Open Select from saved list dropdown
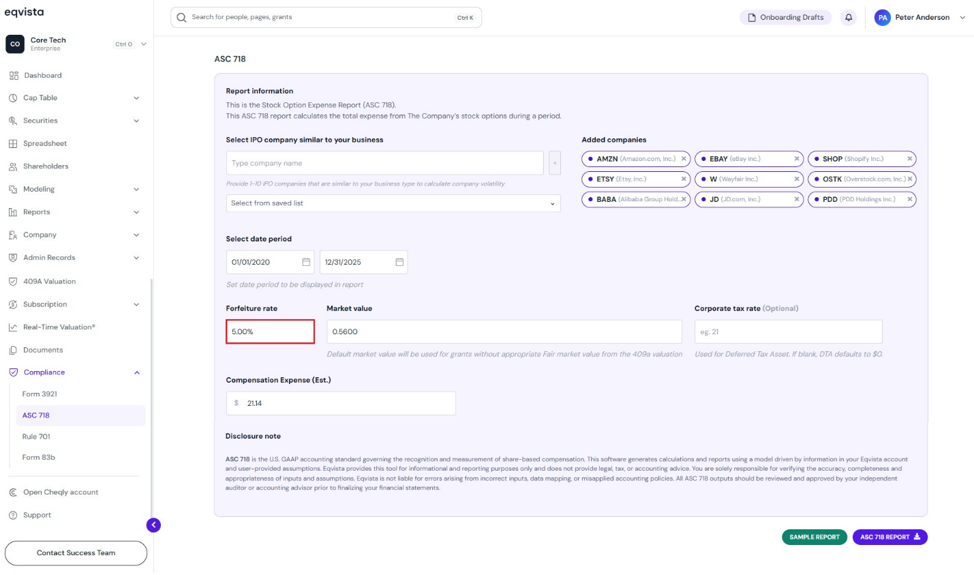 pos(393,203)
